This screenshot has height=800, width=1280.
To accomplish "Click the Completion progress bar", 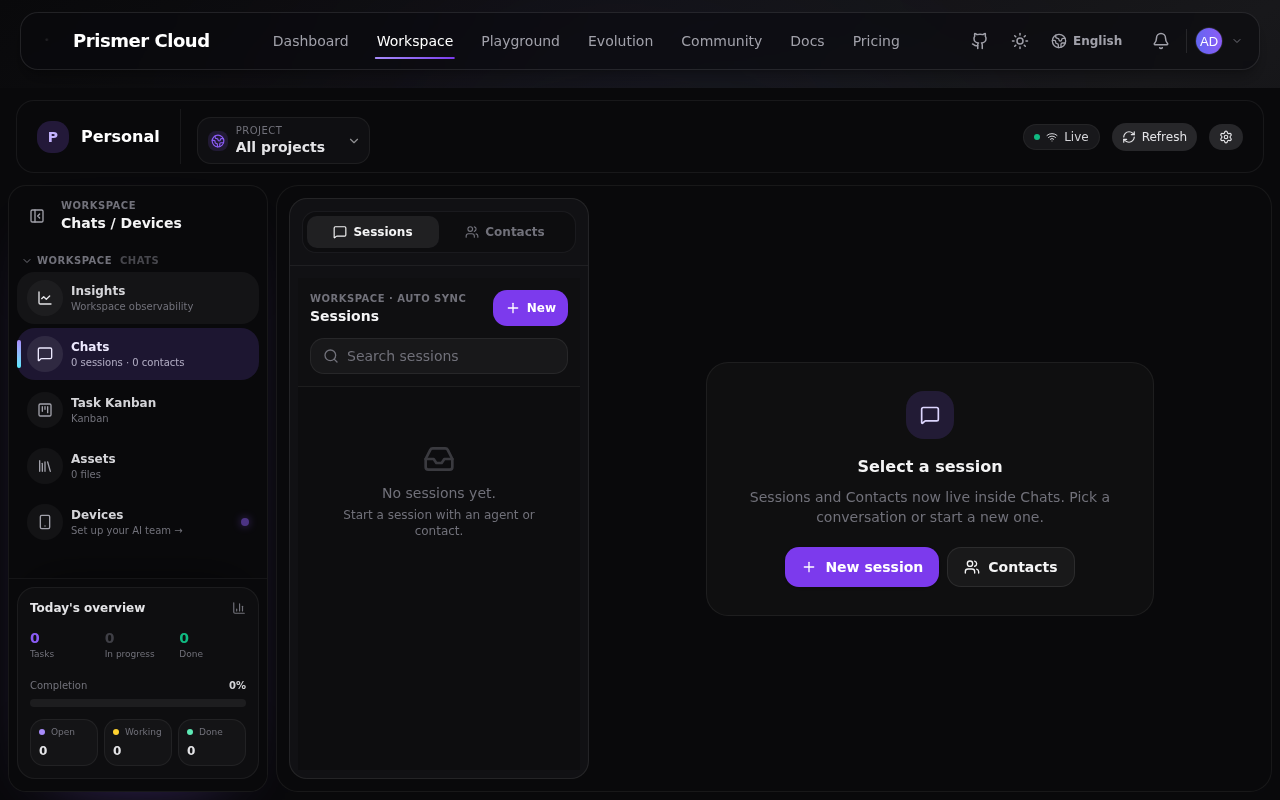I will tap(138, 703).
